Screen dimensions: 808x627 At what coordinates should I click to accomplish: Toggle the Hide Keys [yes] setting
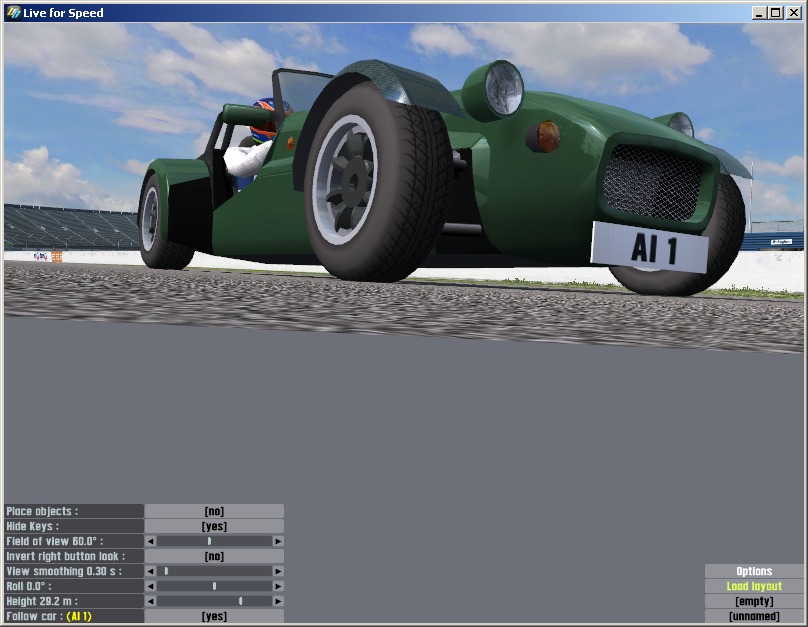click(x=214, y=526)
